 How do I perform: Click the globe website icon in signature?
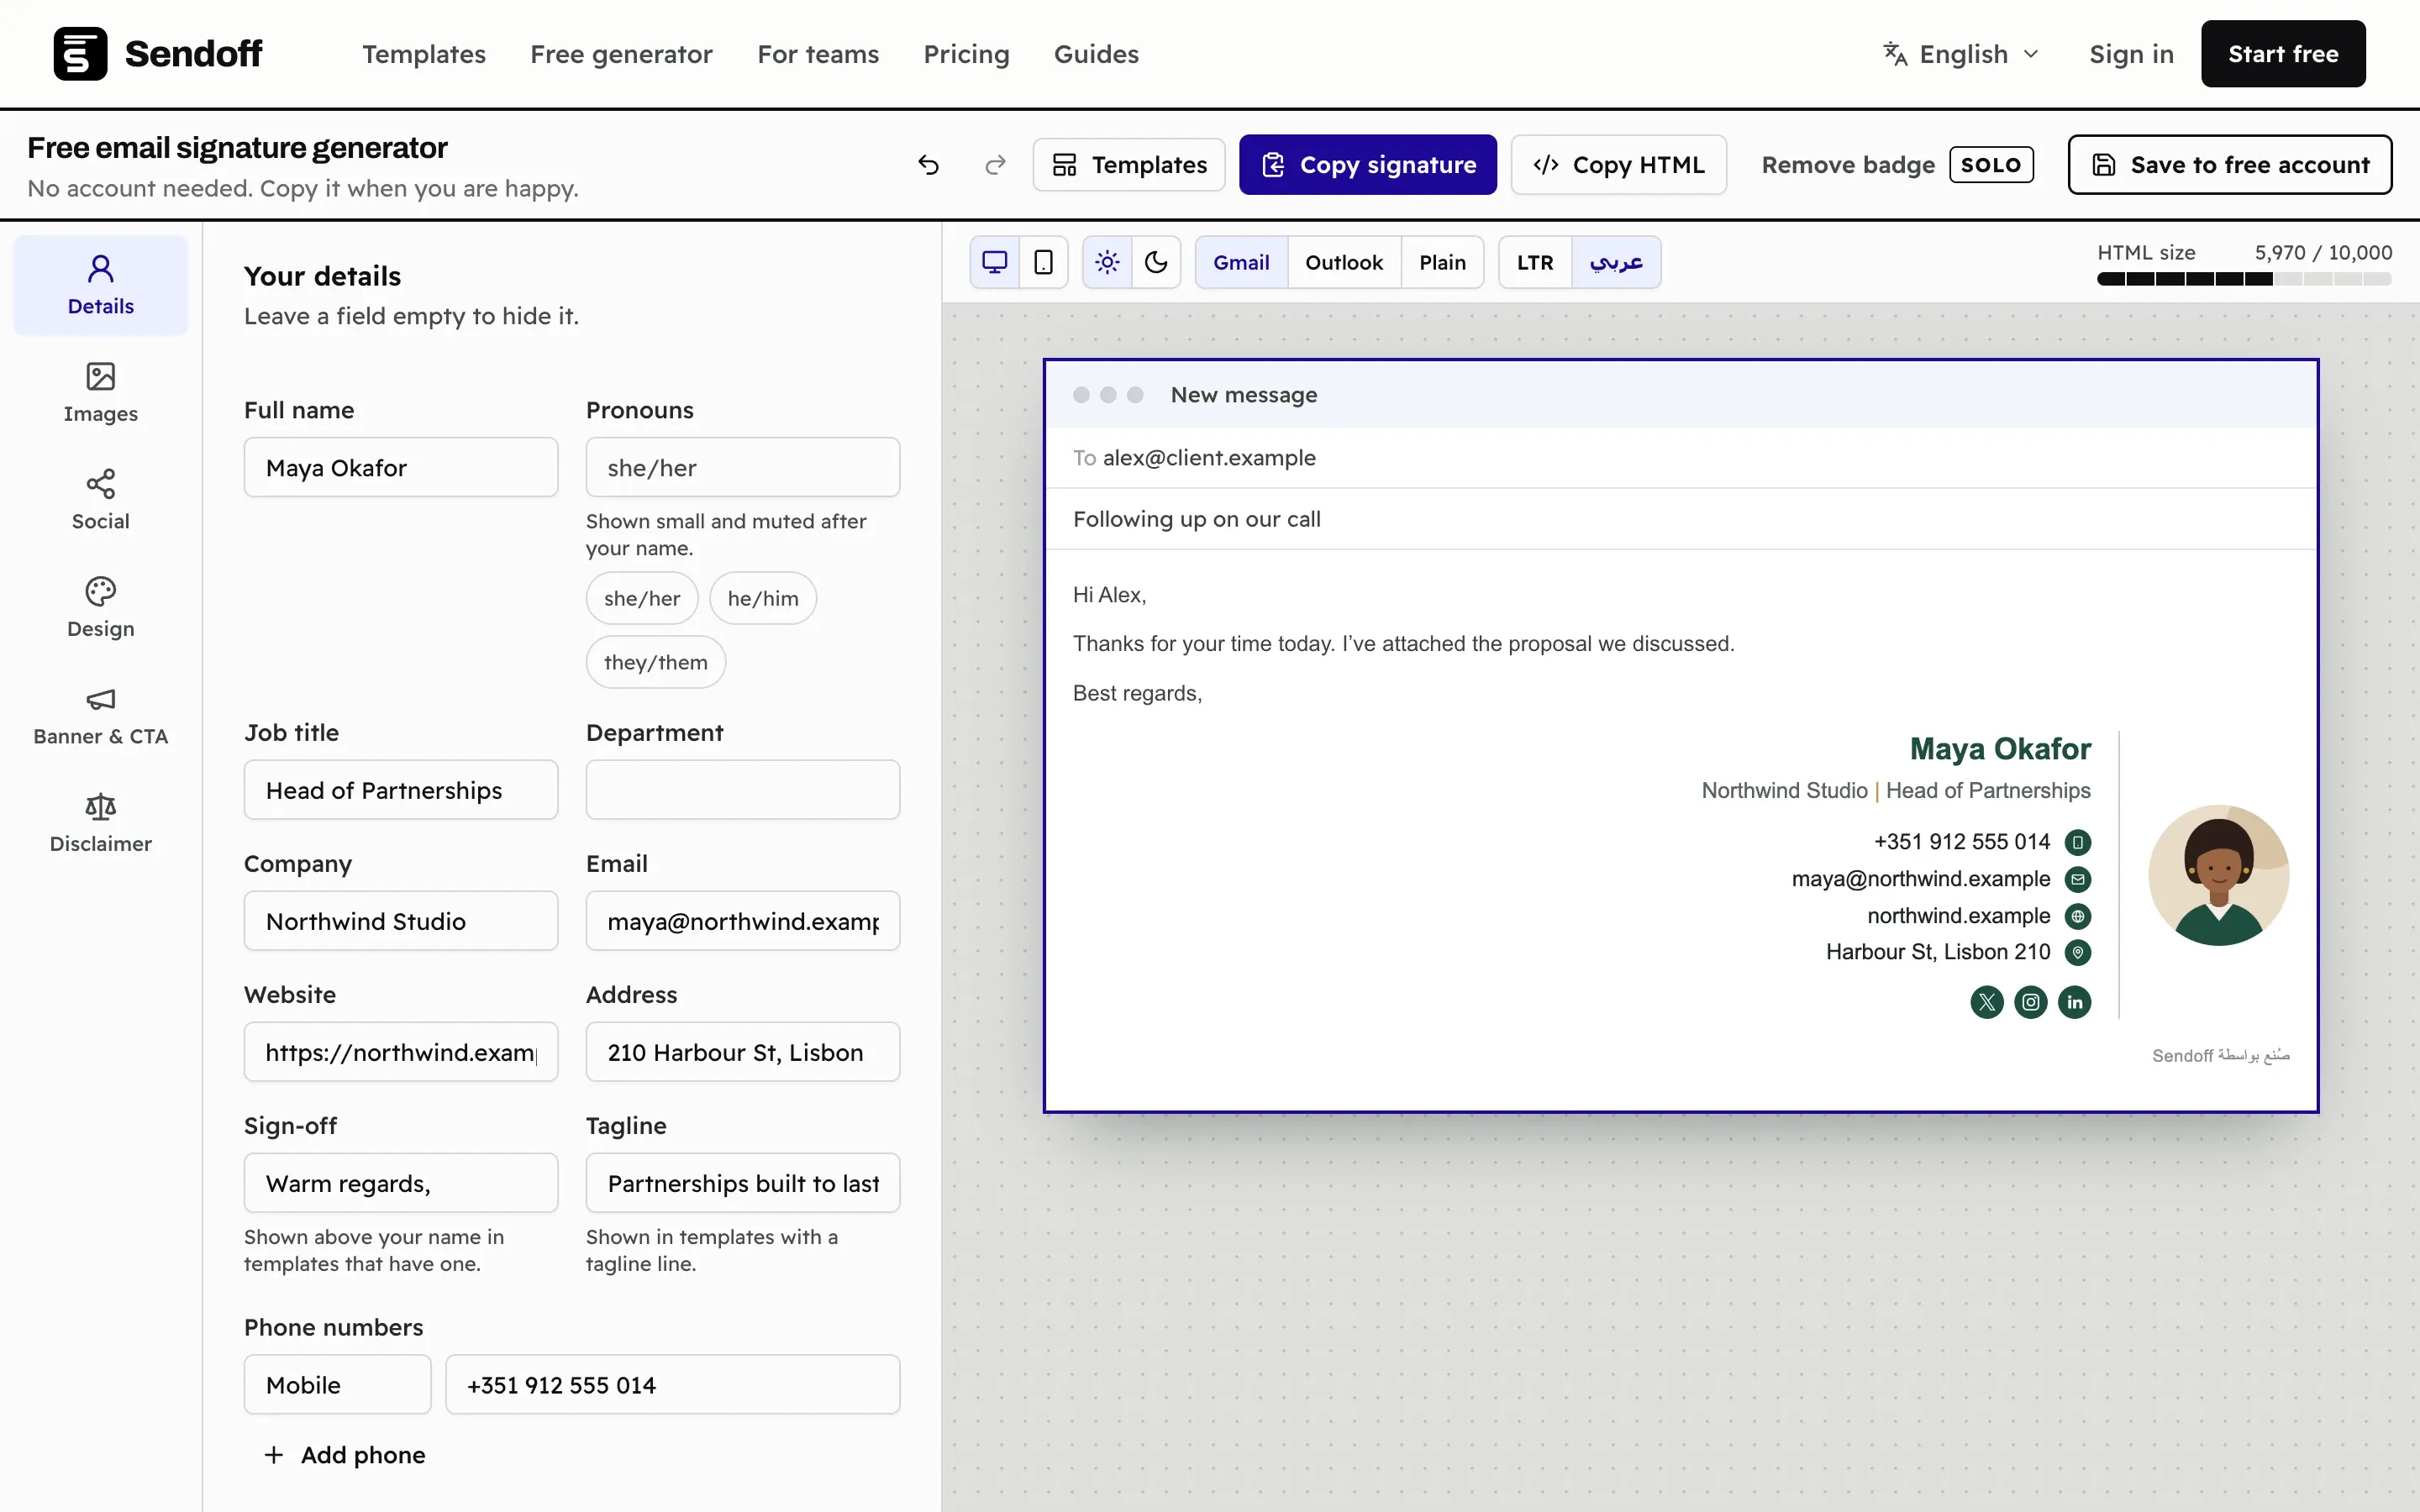2078,916
